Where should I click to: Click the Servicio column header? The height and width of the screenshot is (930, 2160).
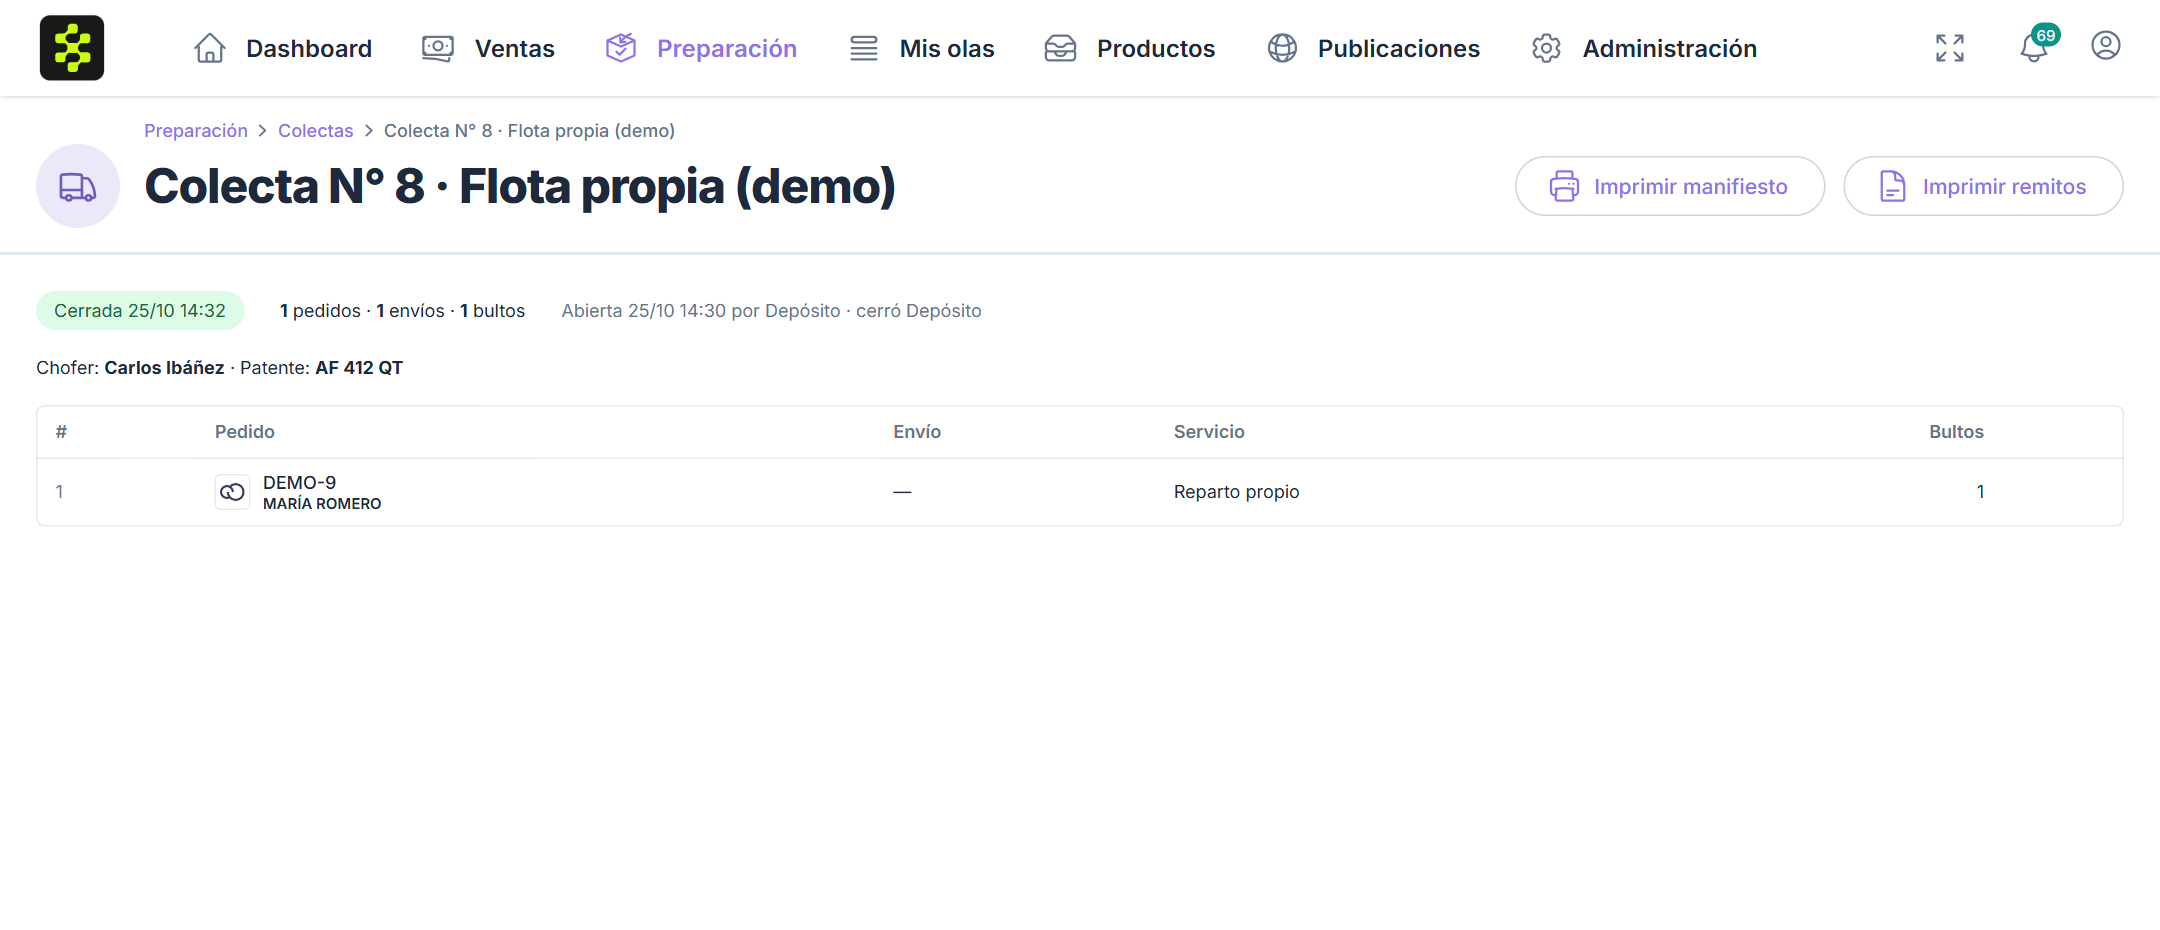[1209, 432]
